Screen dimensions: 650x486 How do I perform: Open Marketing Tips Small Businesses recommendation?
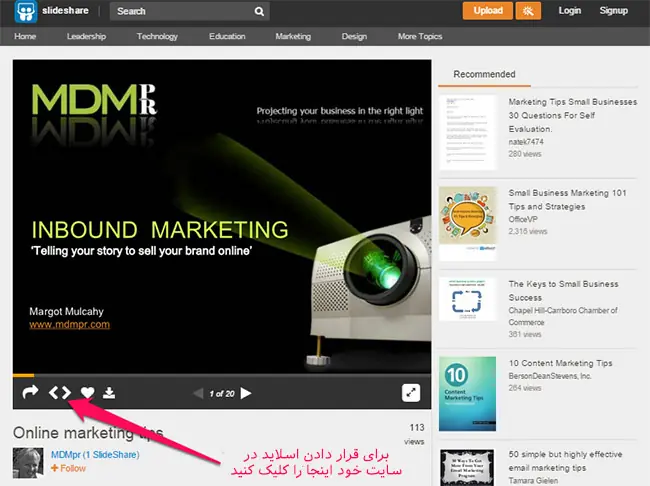(572, 115)
